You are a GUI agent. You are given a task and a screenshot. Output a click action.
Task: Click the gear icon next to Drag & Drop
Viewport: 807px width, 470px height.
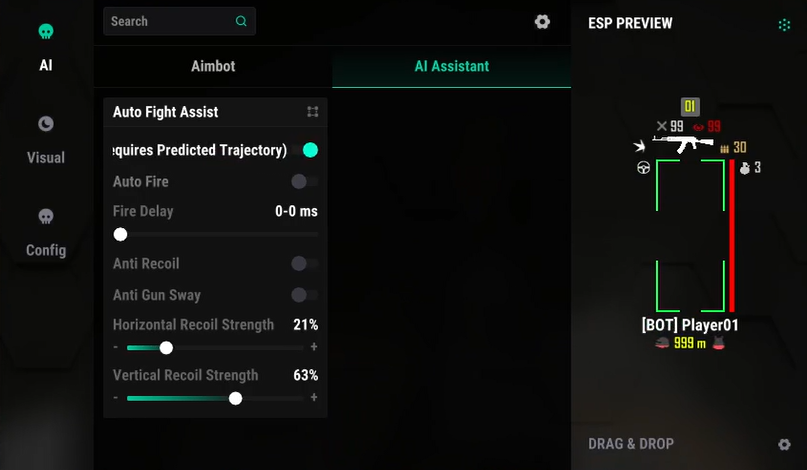point(785,444)
